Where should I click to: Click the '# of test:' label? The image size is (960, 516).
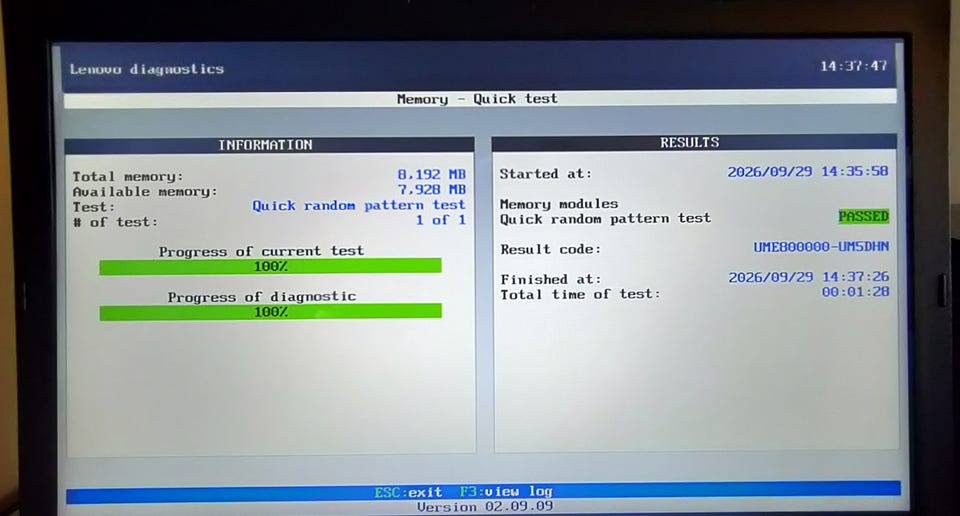point(115,222)
